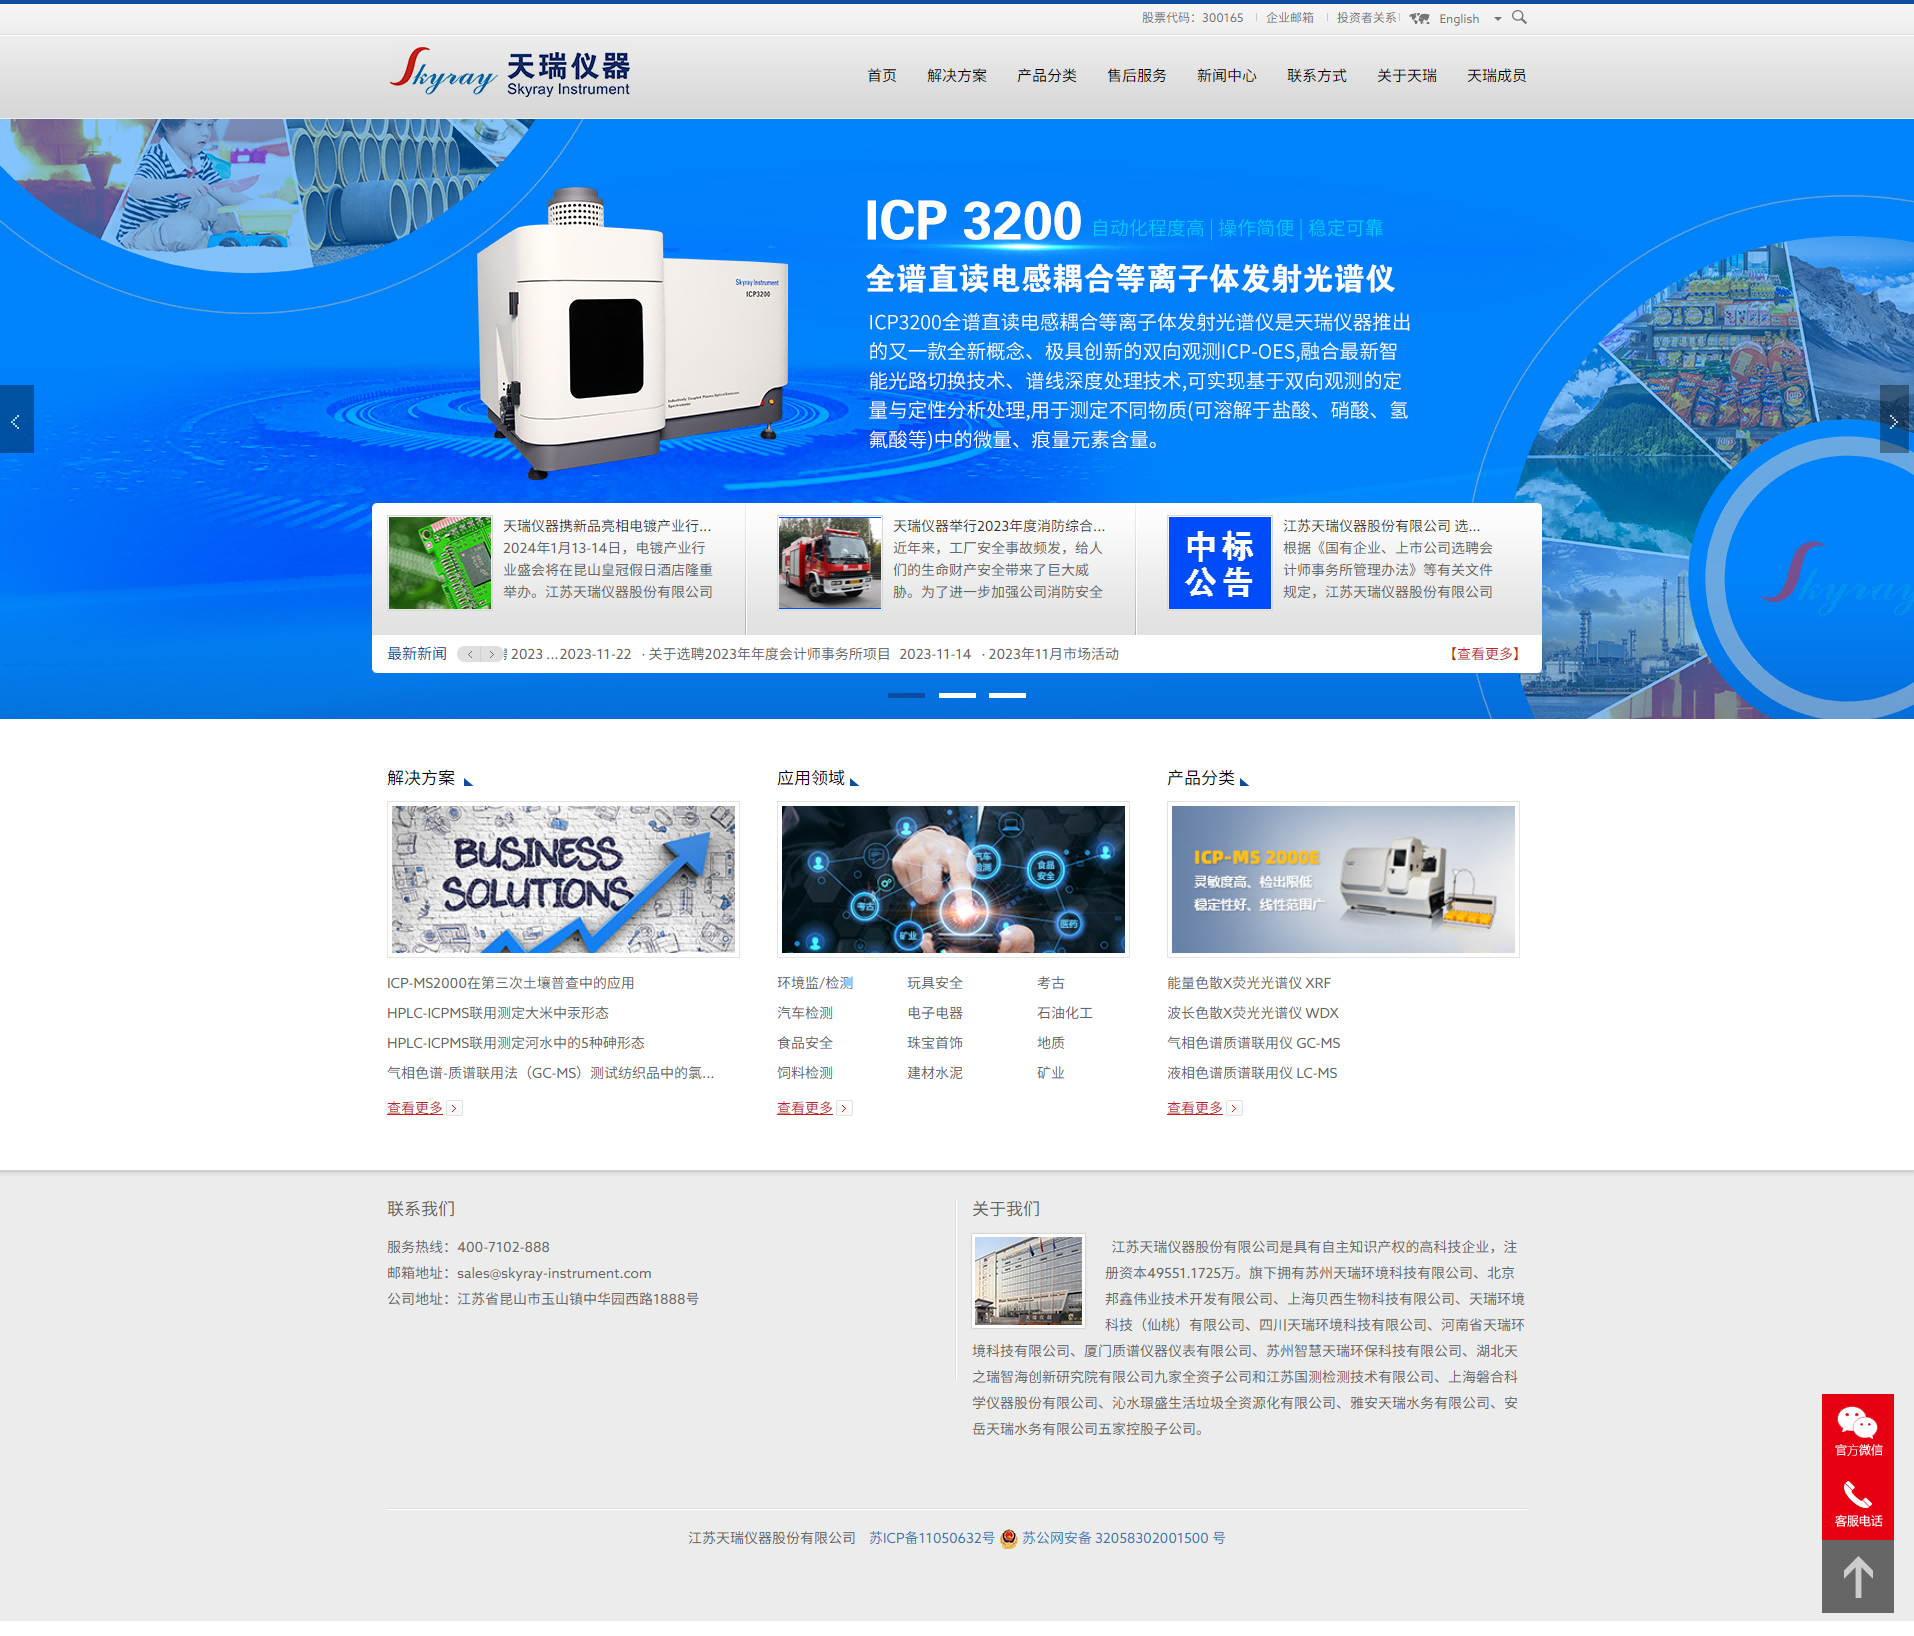Open 江苏天瑞仪器股份有限公司 选 news title
This screenshot has height=1636, width=1914.
(x=1382, y=526)
